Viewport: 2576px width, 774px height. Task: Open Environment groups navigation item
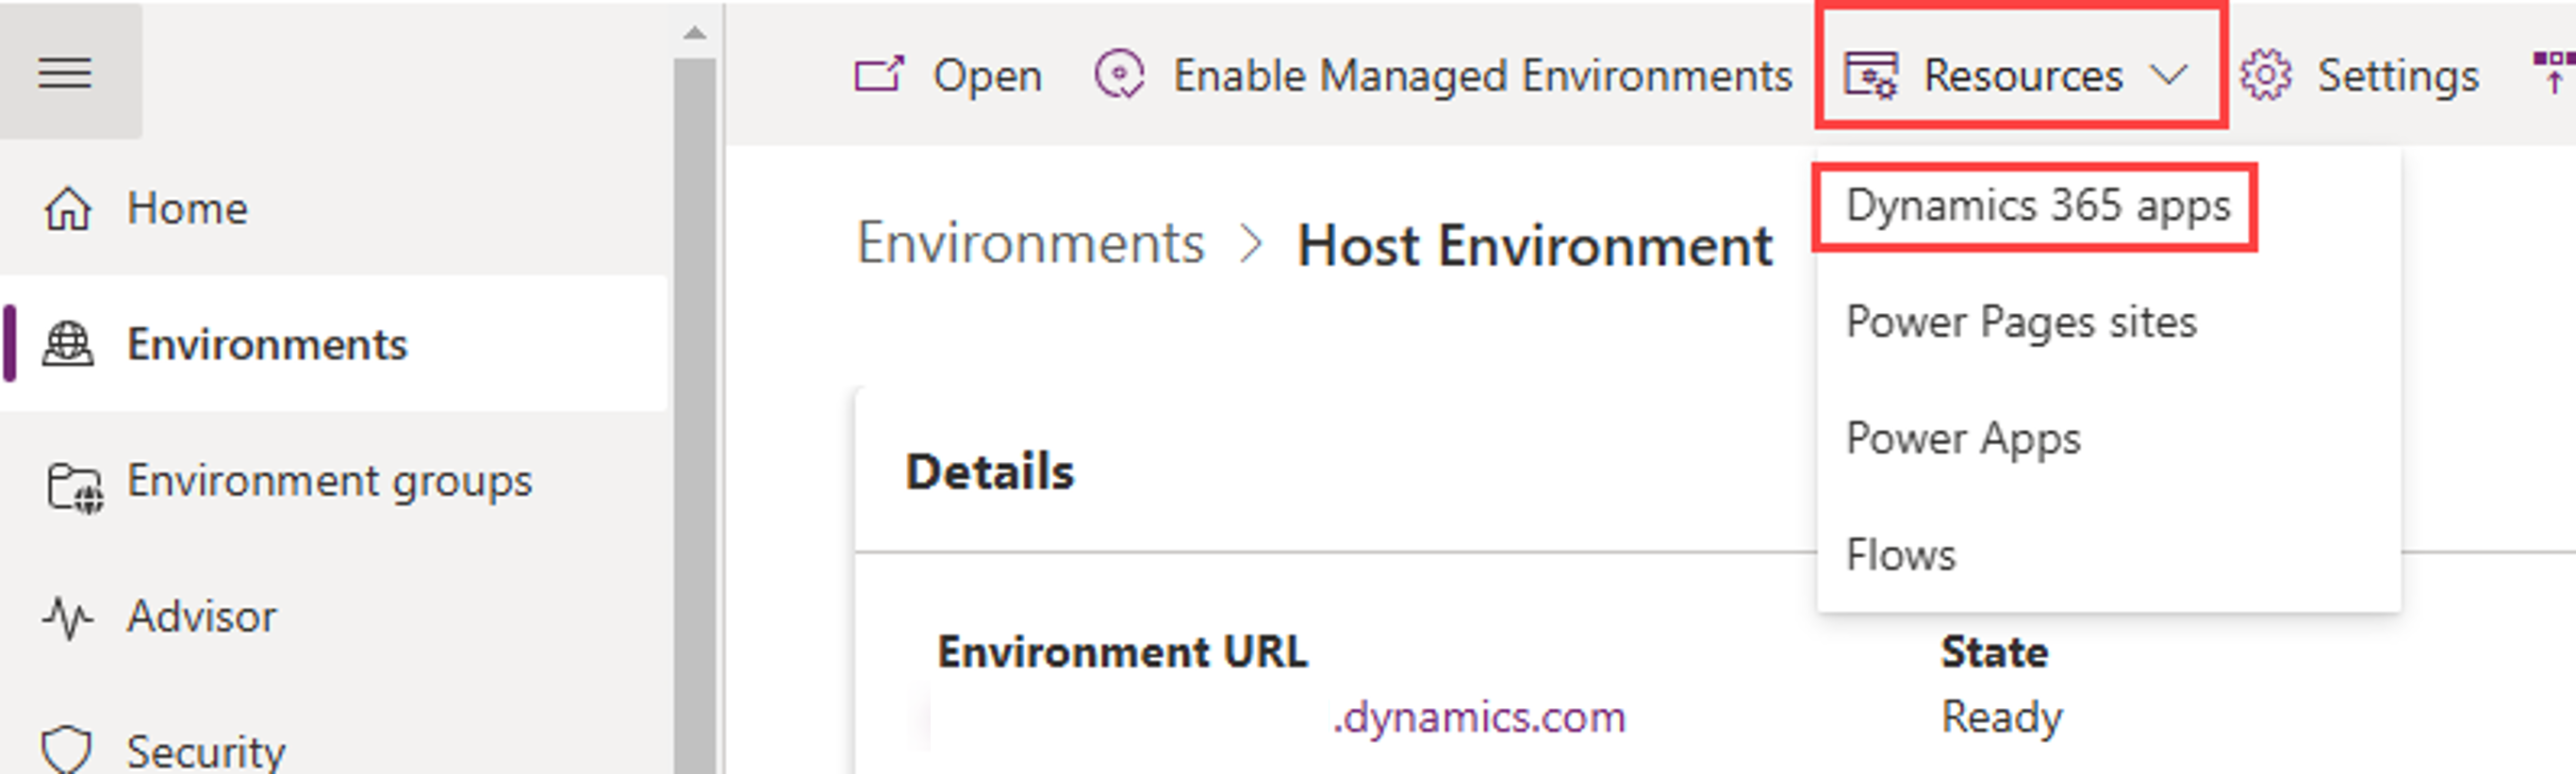coord(329,481)
